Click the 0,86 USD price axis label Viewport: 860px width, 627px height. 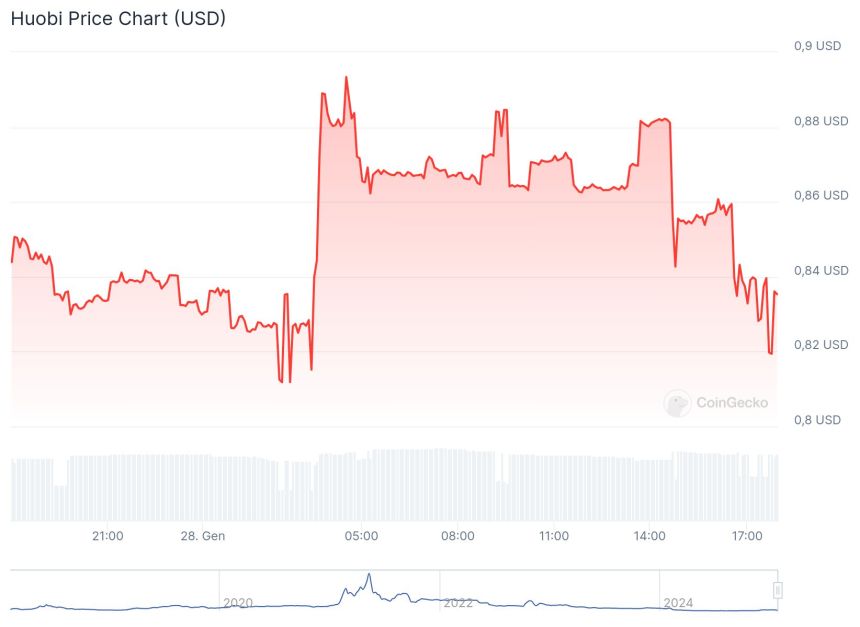pos(820,195)
